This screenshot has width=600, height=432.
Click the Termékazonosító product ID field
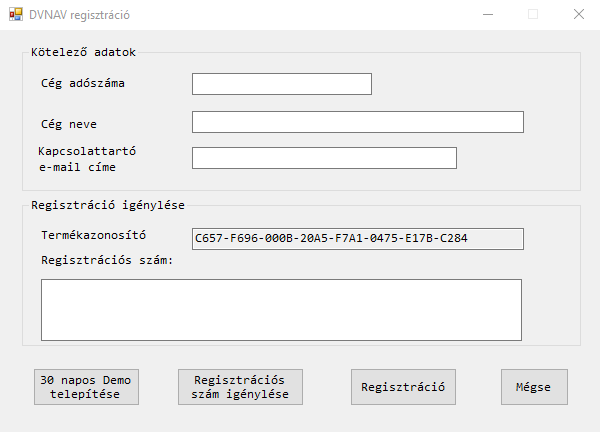tap(357, 238)
